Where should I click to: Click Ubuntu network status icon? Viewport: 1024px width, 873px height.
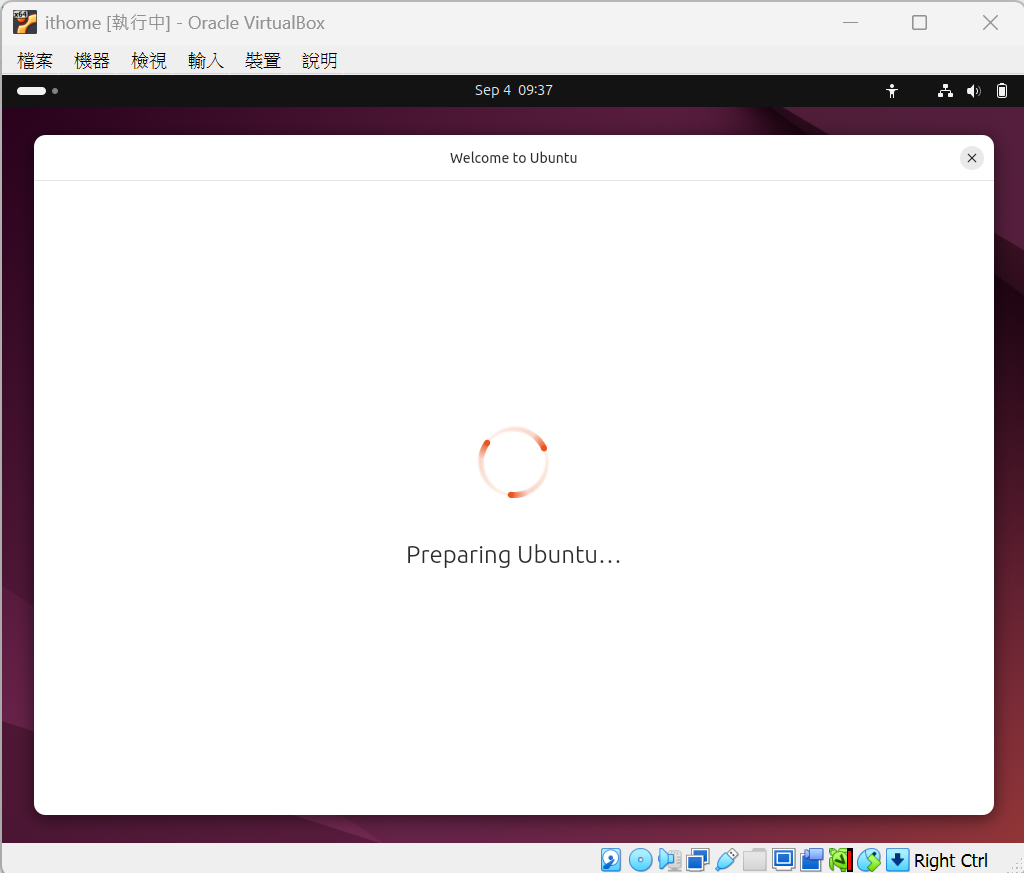point(945,91)
